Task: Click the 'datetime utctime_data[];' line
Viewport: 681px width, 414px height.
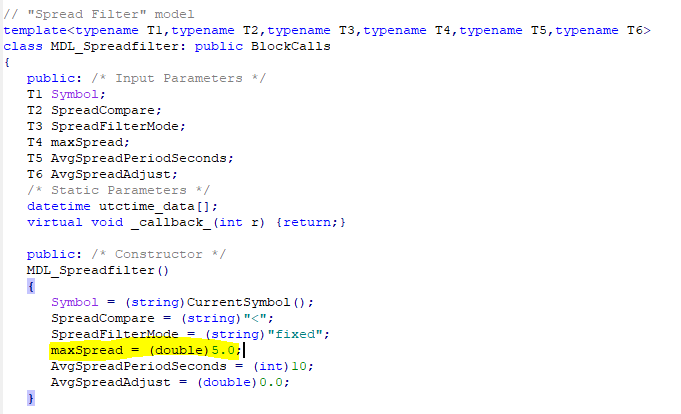Action: [x=122, y=206]
